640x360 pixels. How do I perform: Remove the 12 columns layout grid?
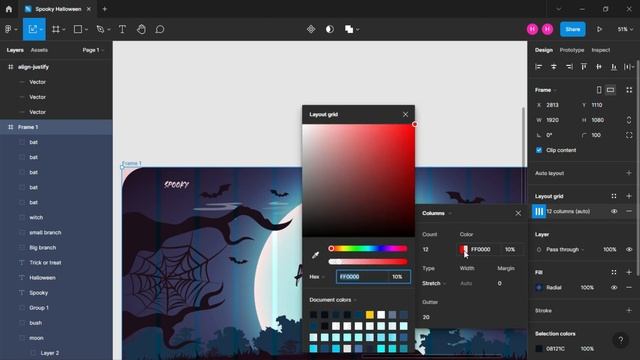(629, 211)
